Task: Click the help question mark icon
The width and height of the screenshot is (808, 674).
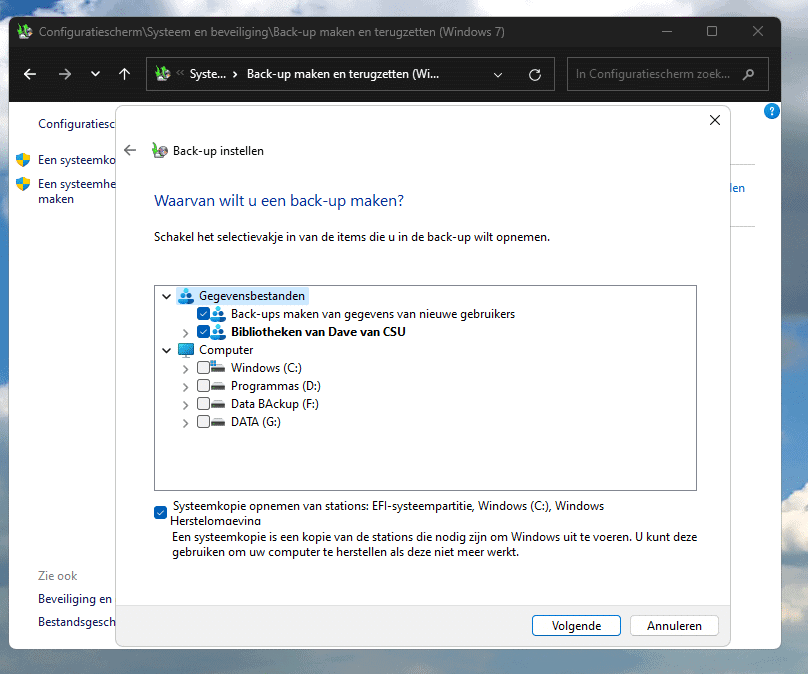Action: (x=771, y=111)
